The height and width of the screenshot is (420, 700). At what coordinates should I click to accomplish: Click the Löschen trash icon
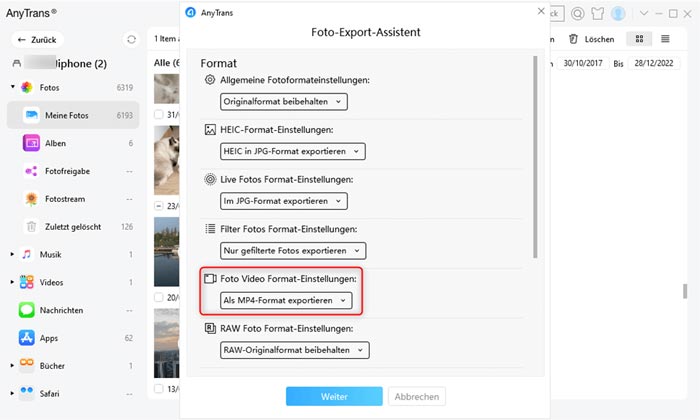(573, 39)
